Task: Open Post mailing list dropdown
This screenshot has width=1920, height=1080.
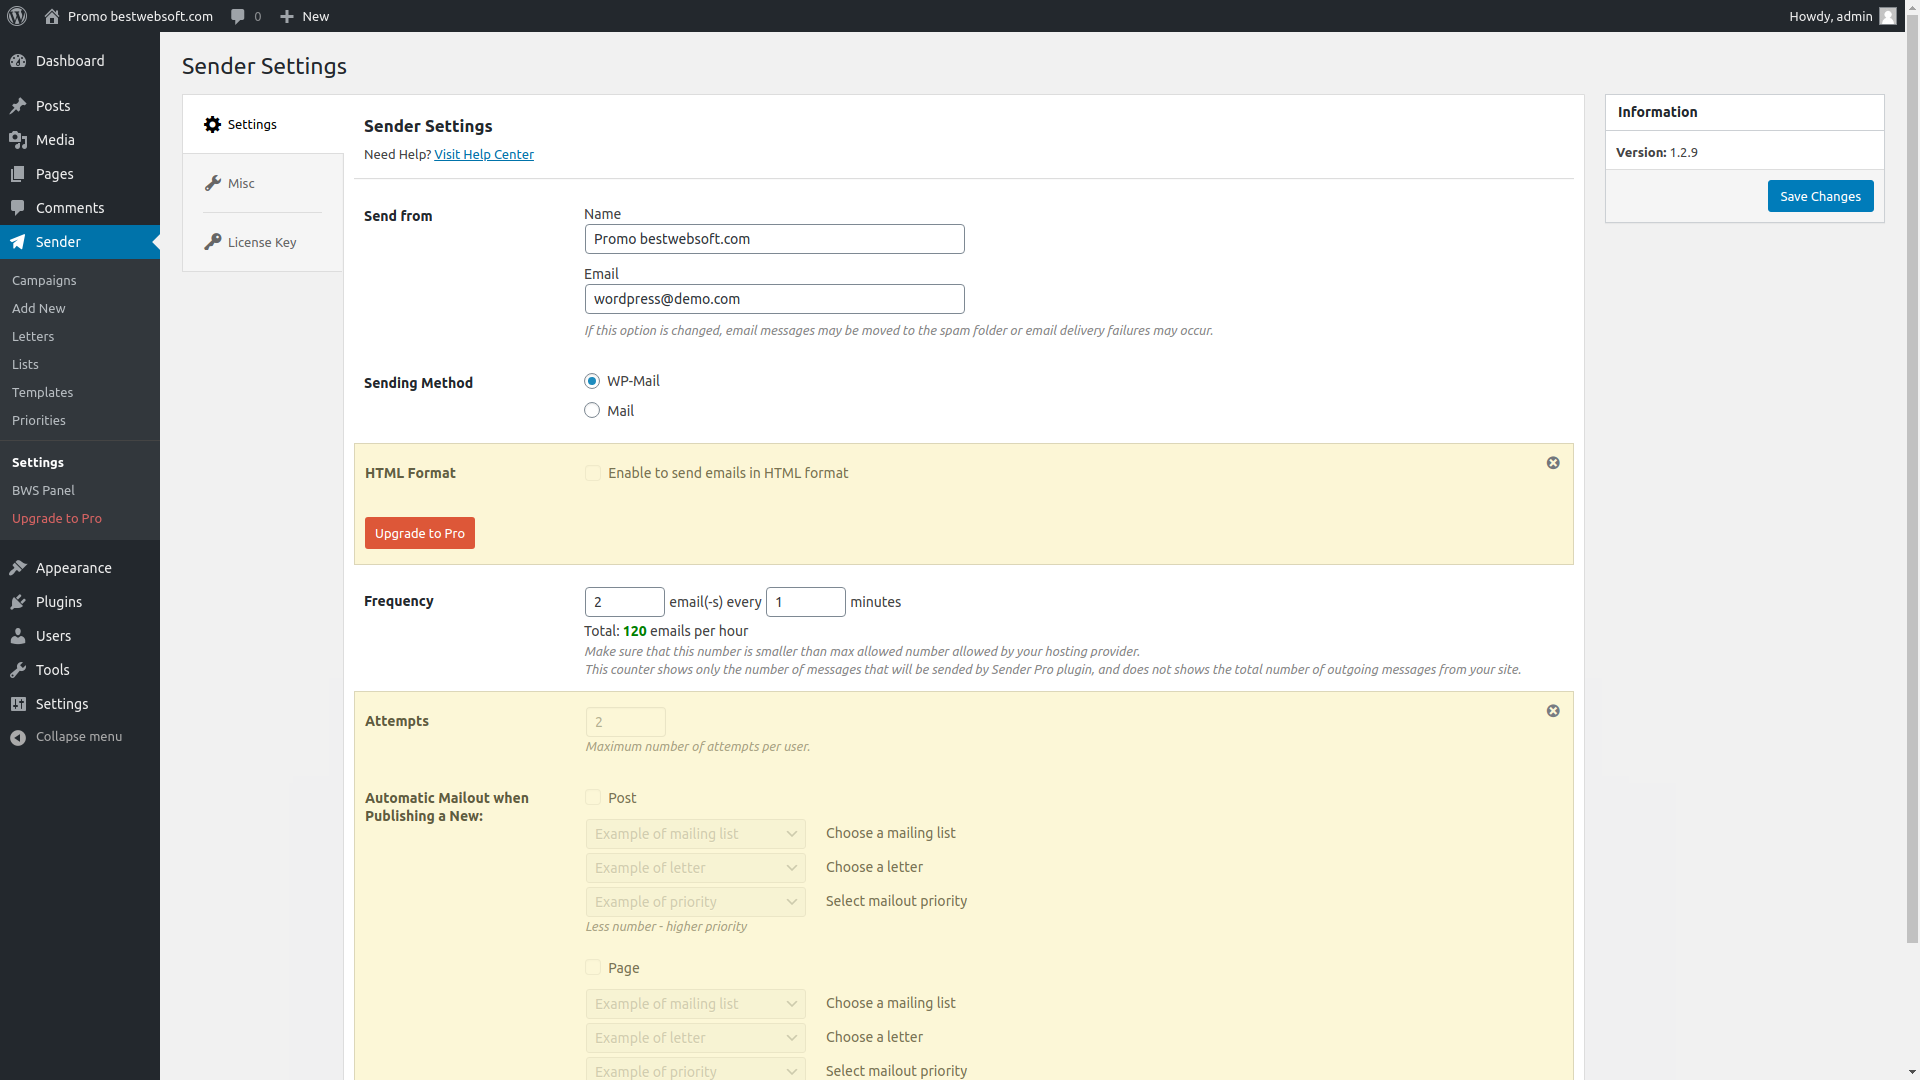Action: 696,834
